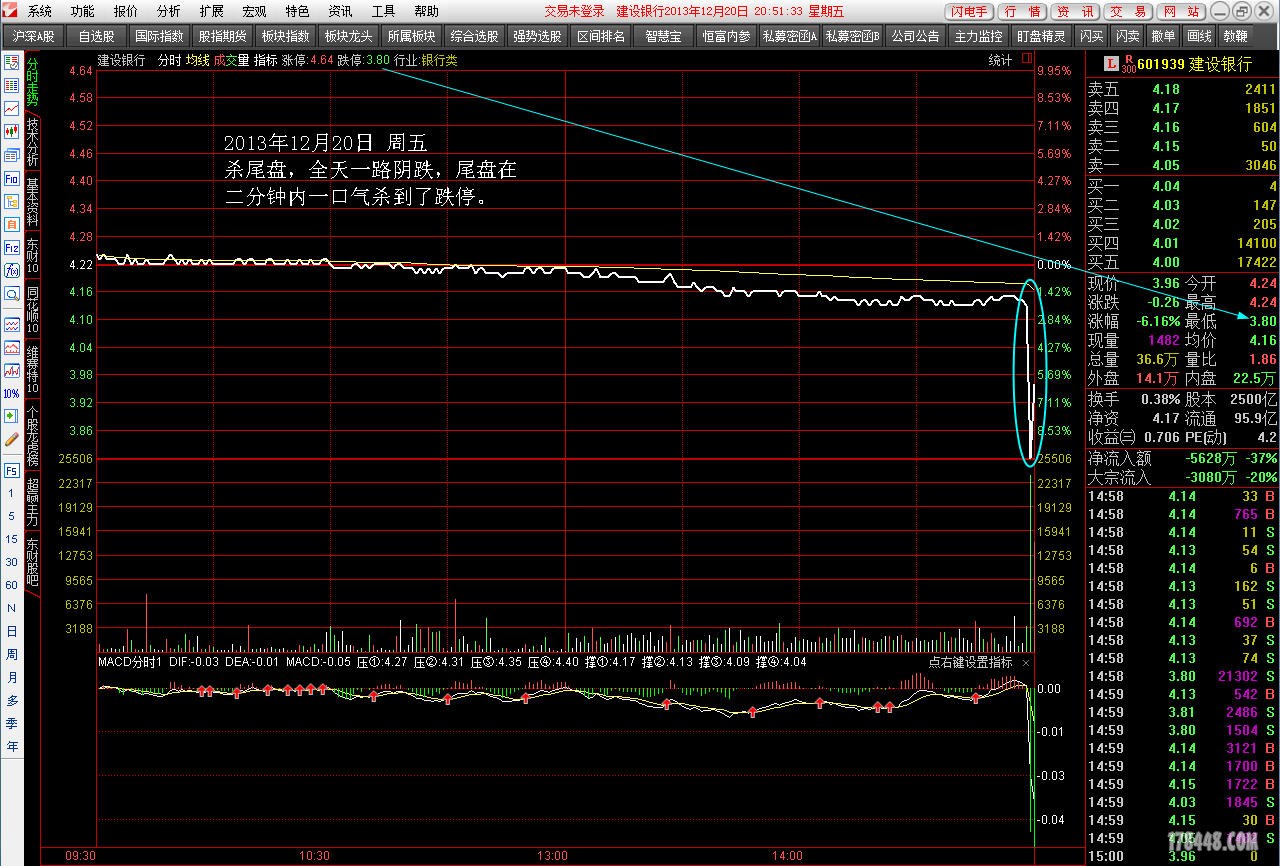
Task: Click the Fi2 icon in left sidebar
Action: 12,248
